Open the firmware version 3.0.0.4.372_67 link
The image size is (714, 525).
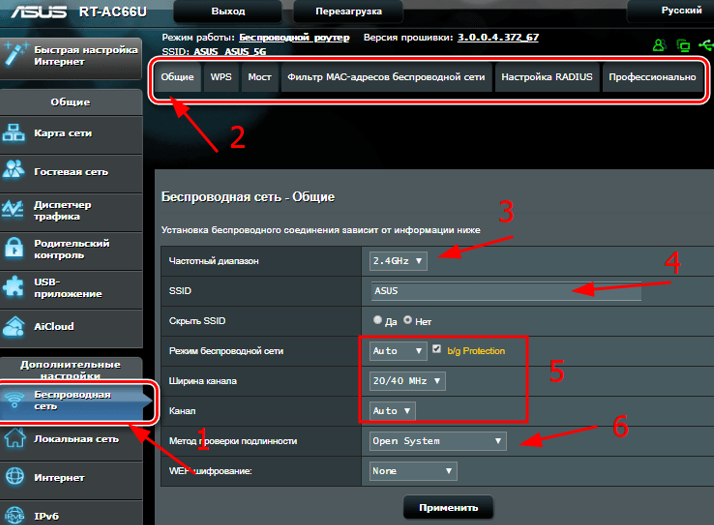click(498, 37)
